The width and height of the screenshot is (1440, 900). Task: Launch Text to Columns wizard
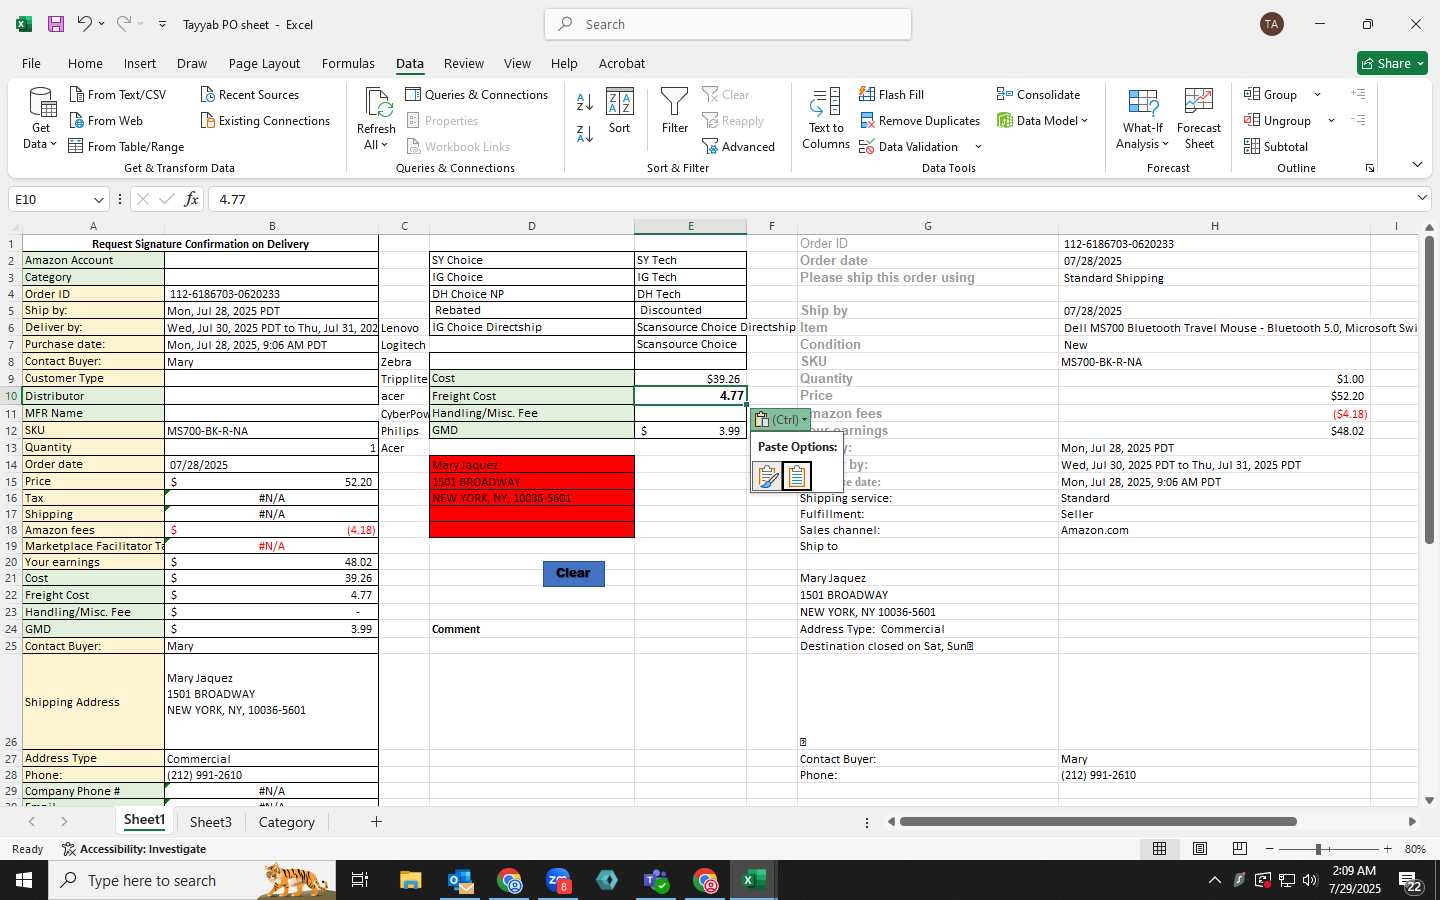tap(826, 119)
